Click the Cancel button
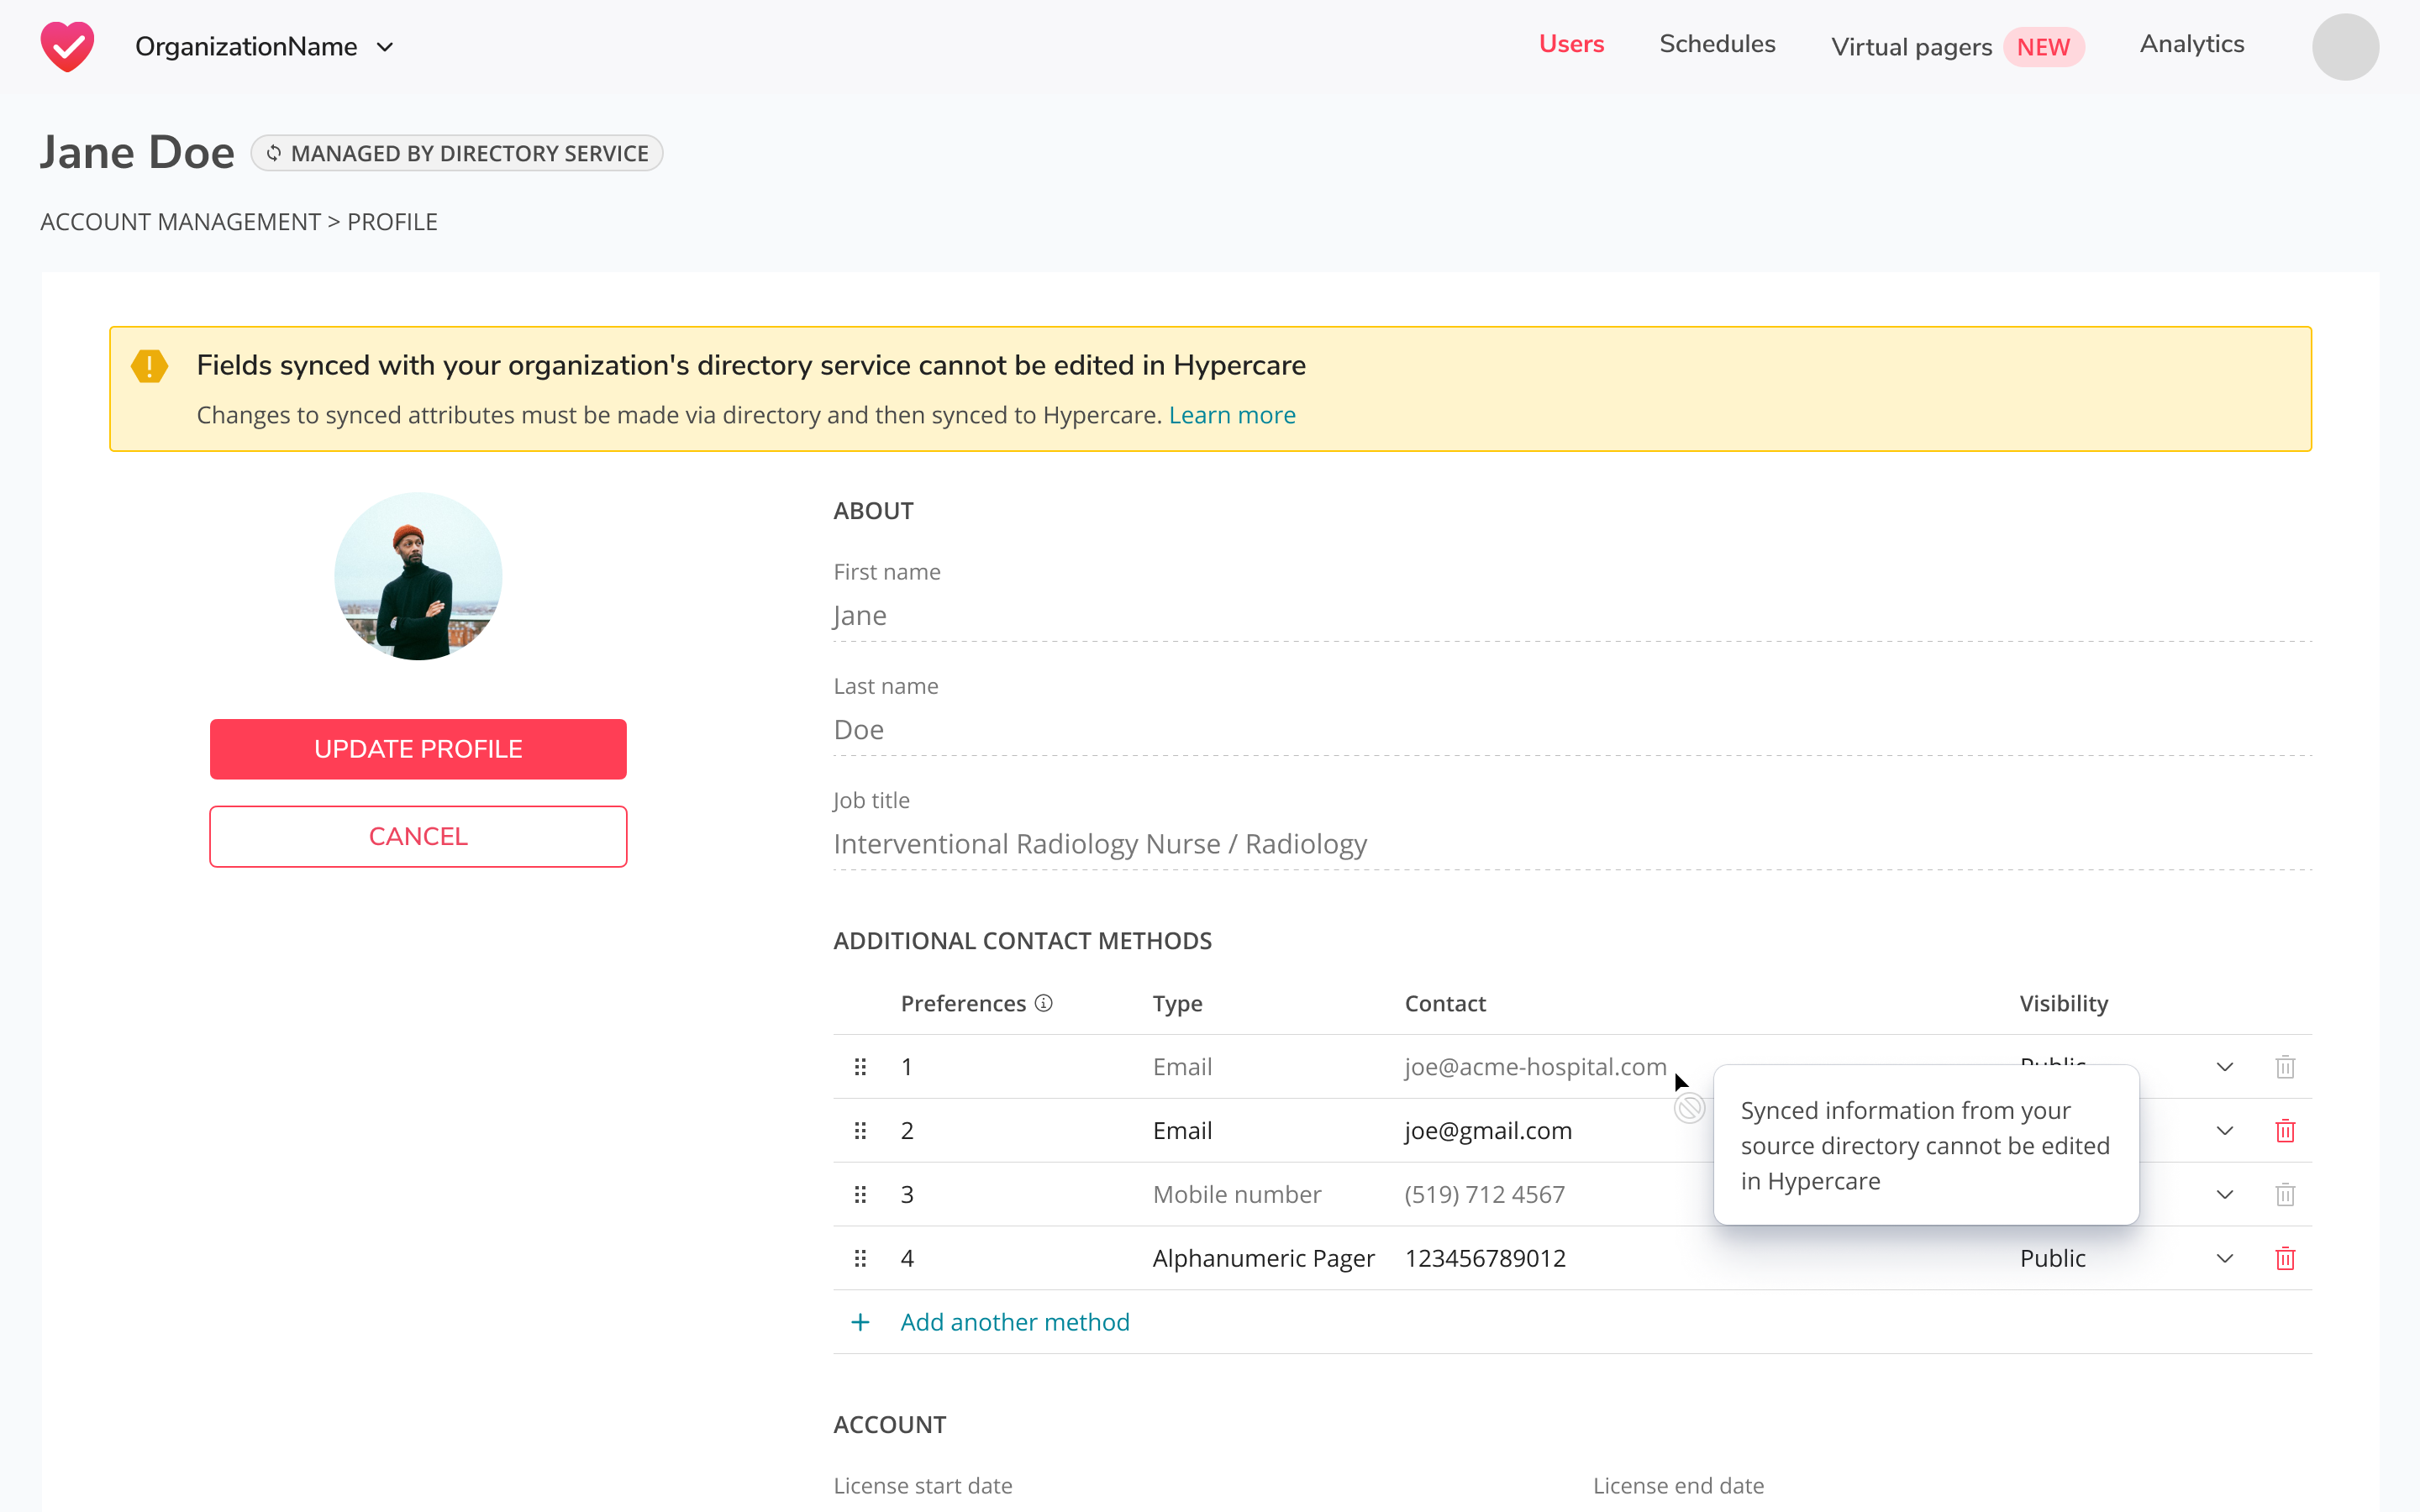 (418, 836)
